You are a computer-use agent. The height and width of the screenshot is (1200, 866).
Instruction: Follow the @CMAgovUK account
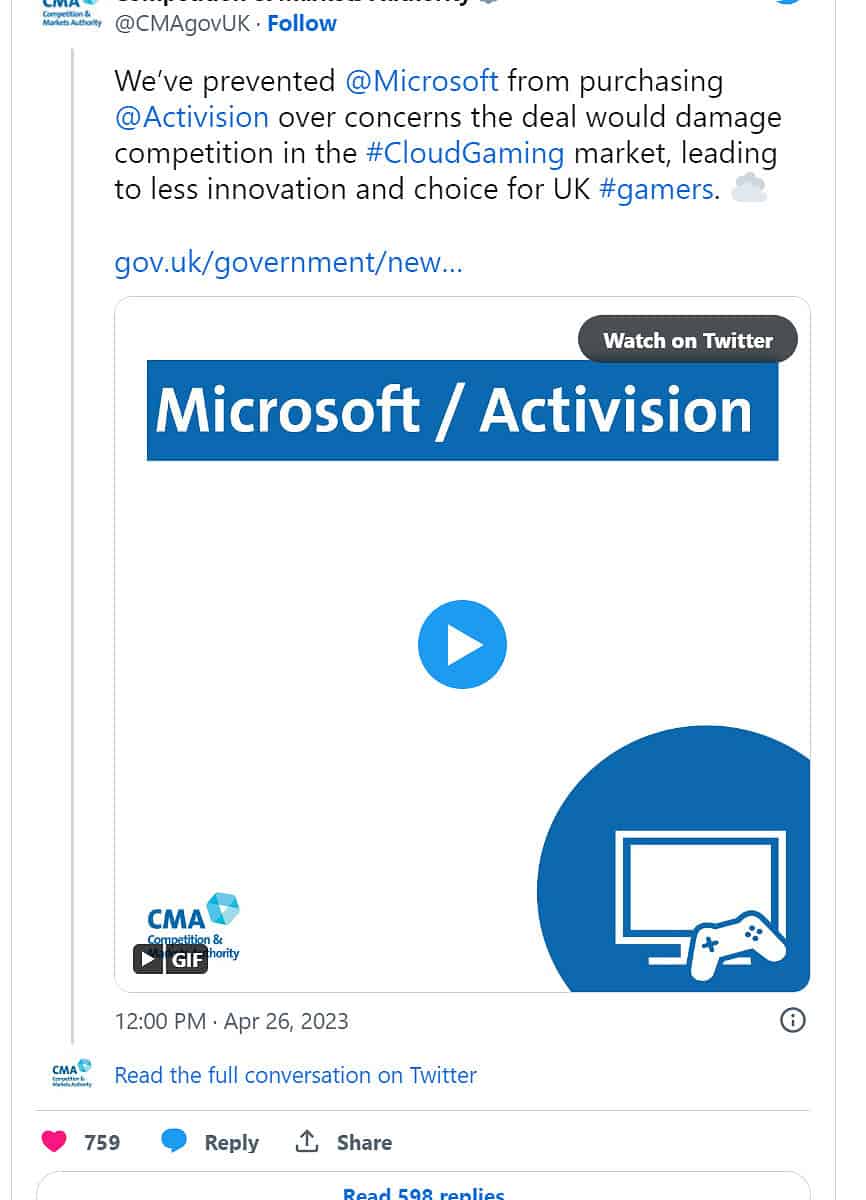tap(302, 23)
